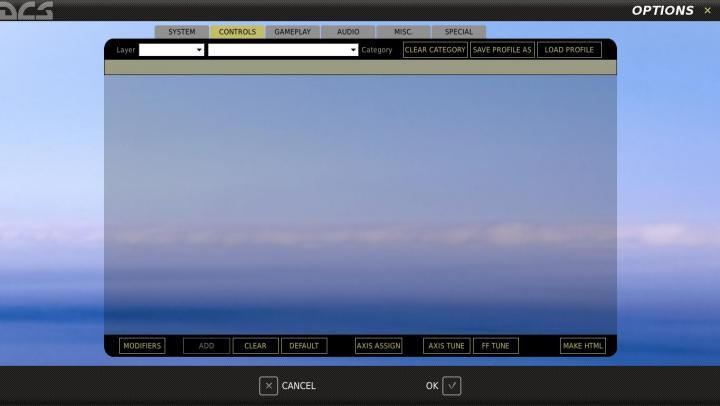
Task: Open the SPECIAL tab
Action: pos(458,32)
